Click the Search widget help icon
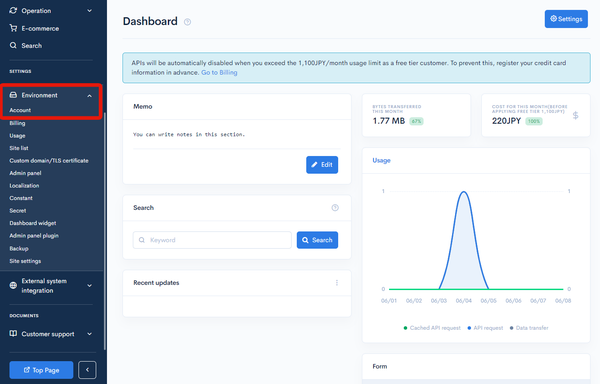Image resolution: width=600 pixels, height=384 pixels. (335, 208)
